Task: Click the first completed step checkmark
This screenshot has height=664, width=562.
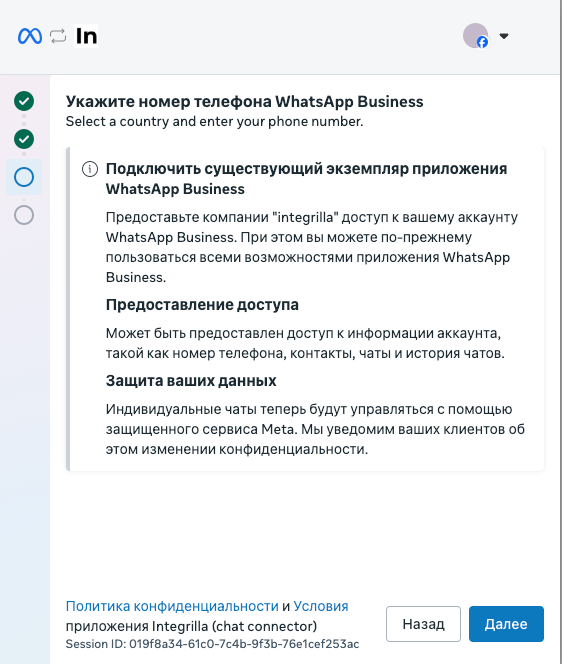Action: 24,101
